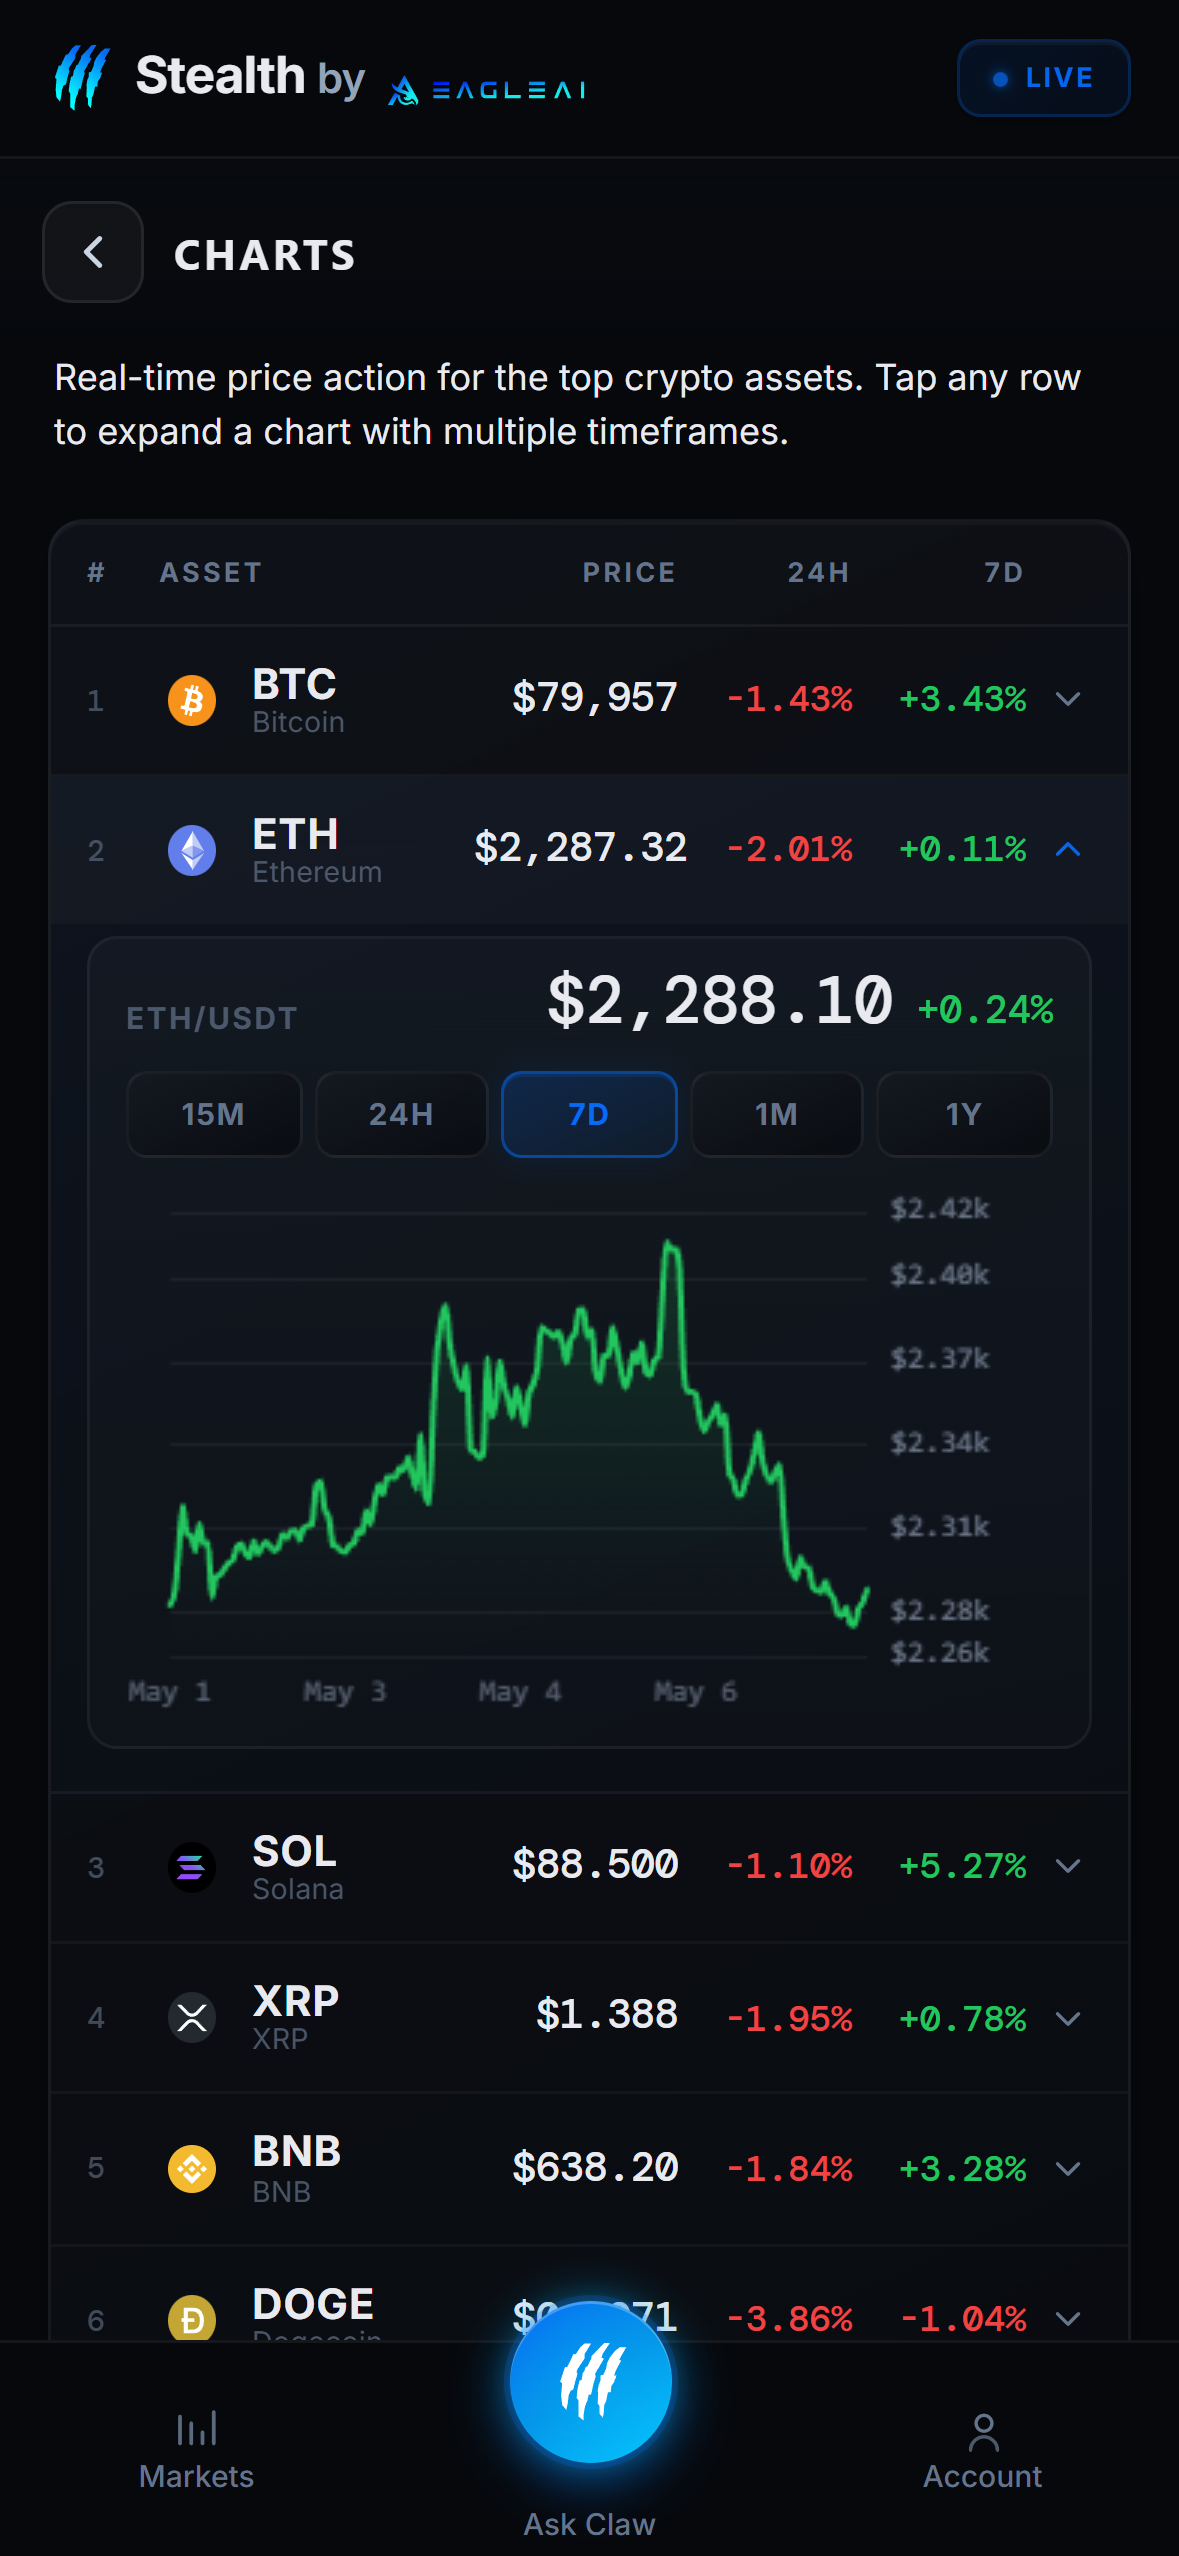Image resolution: width=1179 pixels, height=2556 pixels.
Task: Click the Bitcoin asset name
Action: [298, 722]
